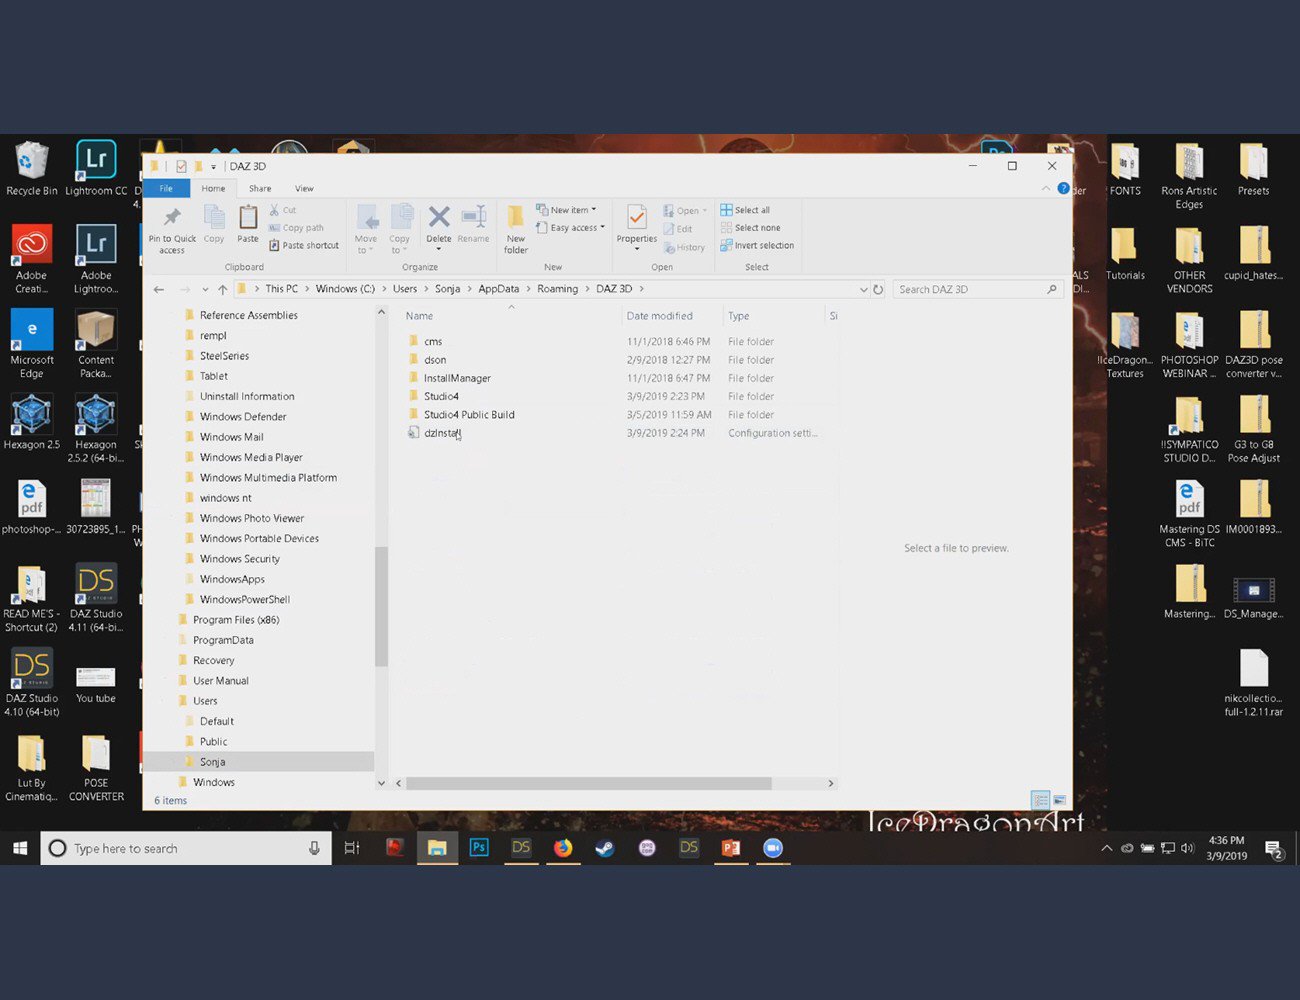This screenshot has height=1000, width=1300.
Task: Click the Task View taskbar icon
Action: pos(352,848)
